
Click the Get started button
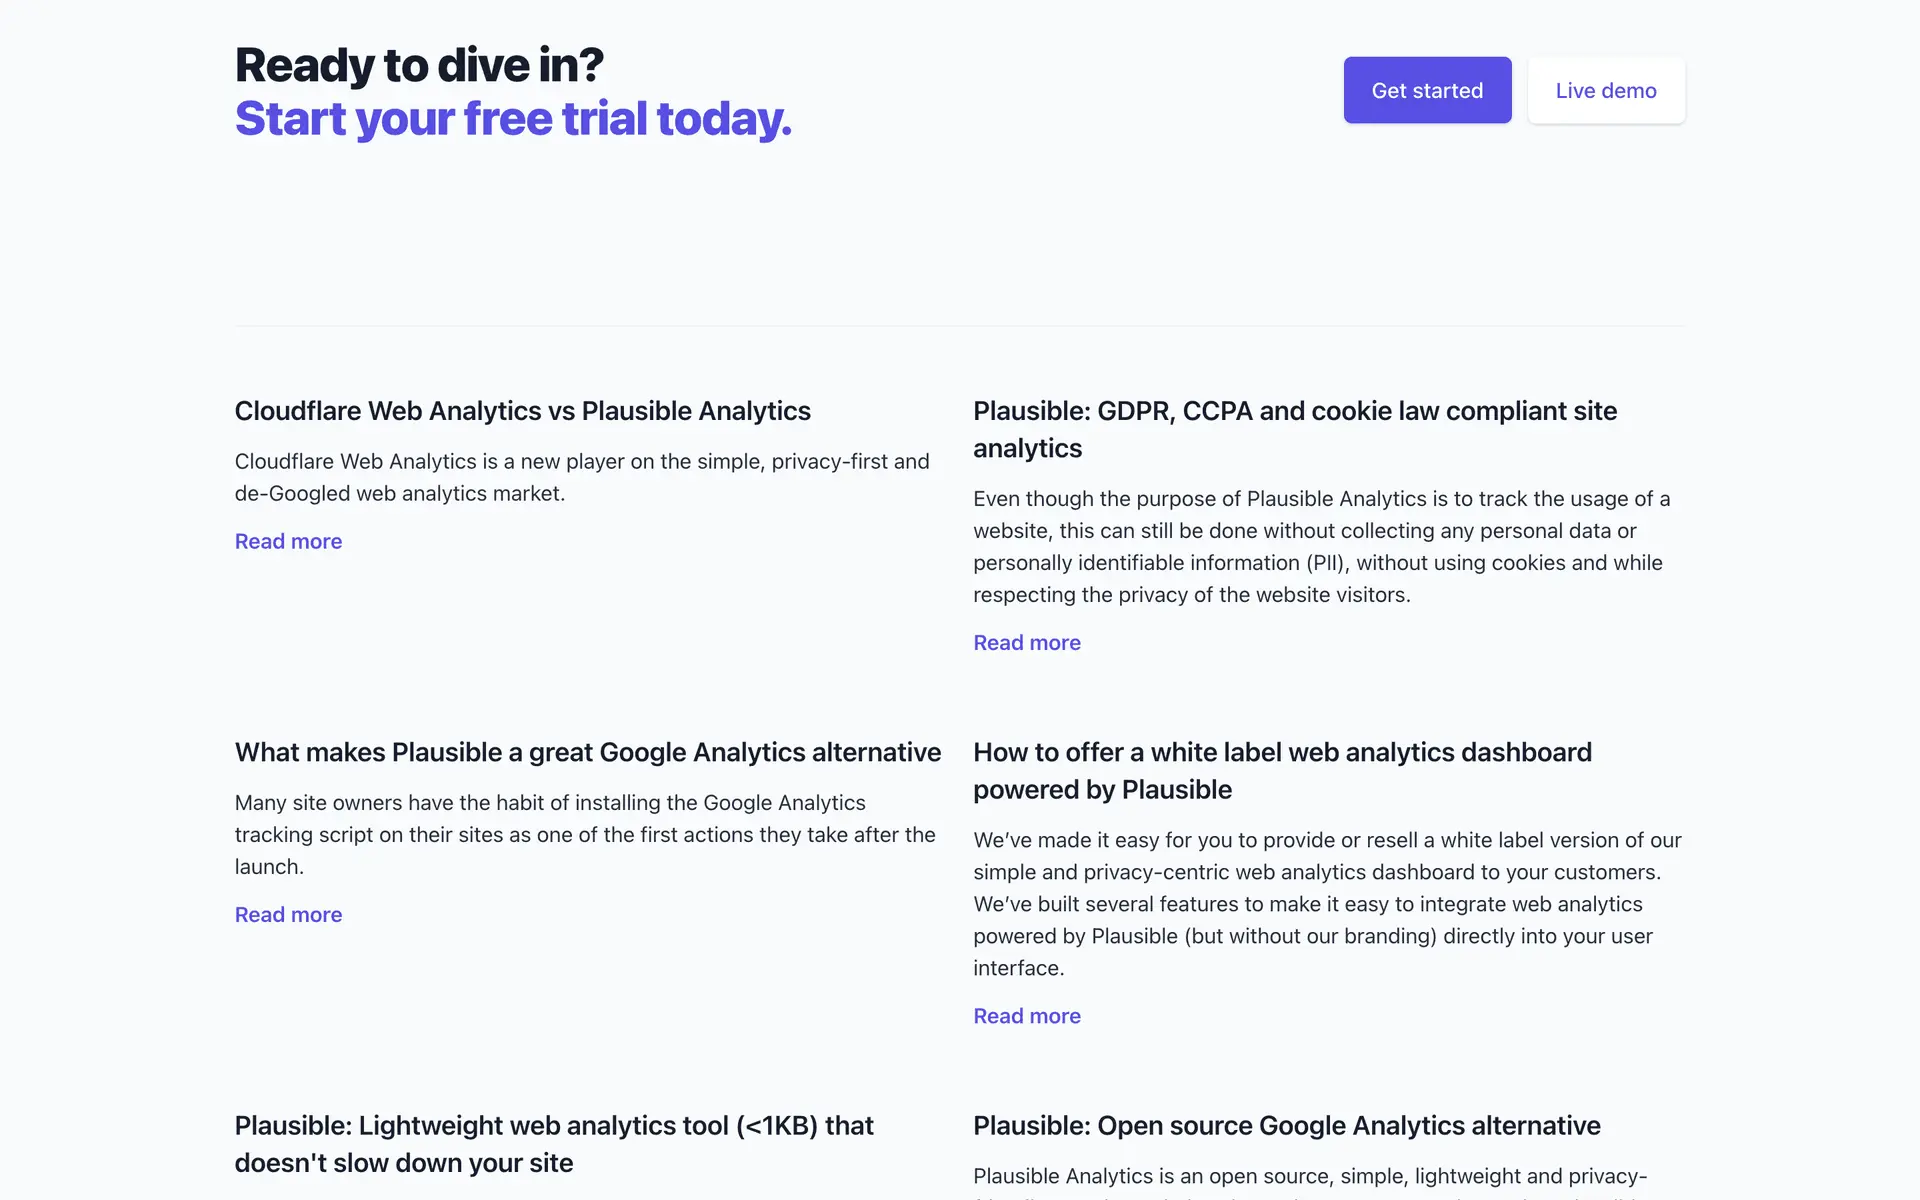pyautogui.click(x=1427, y=90)
